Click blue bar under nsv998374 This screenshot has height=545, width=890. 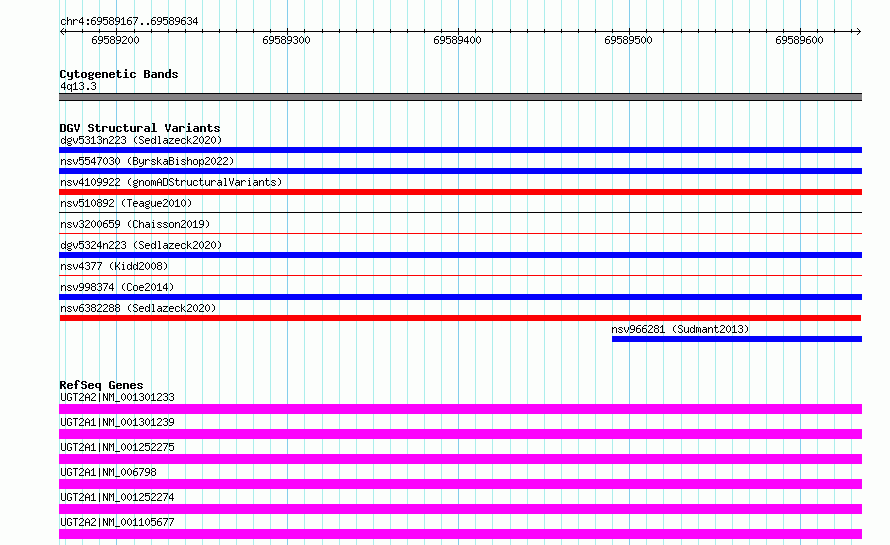pos(460,297)
